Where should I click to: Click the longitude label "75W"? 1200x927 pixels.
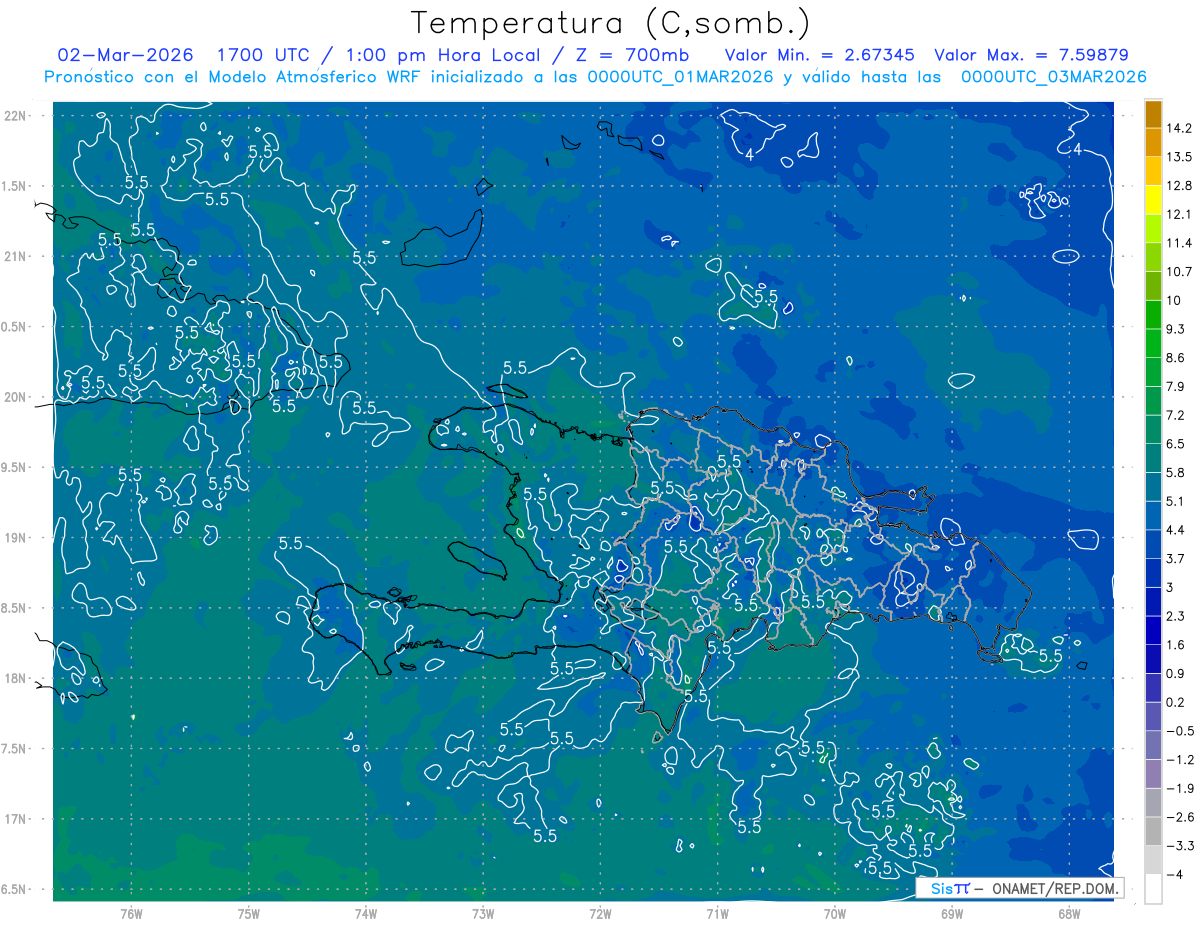pos(248,914)
